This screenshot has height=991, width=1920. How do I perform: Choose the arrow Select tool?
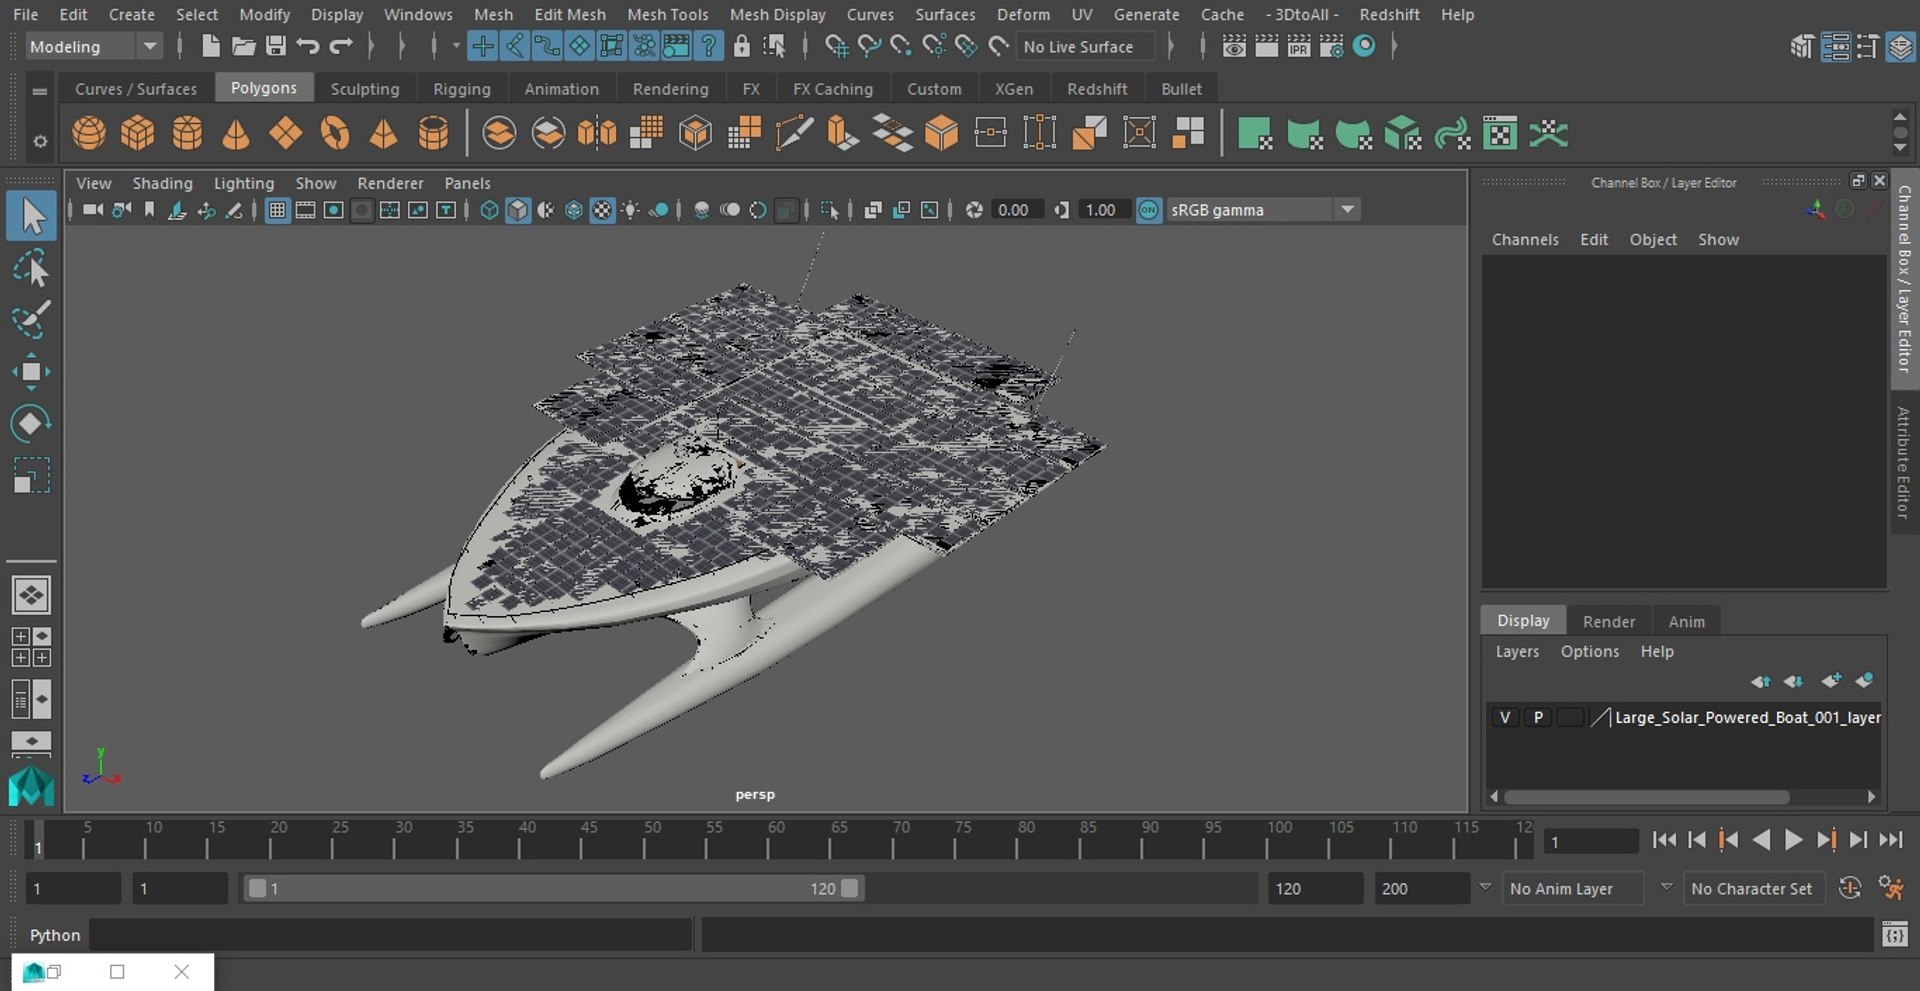[31, 216]
